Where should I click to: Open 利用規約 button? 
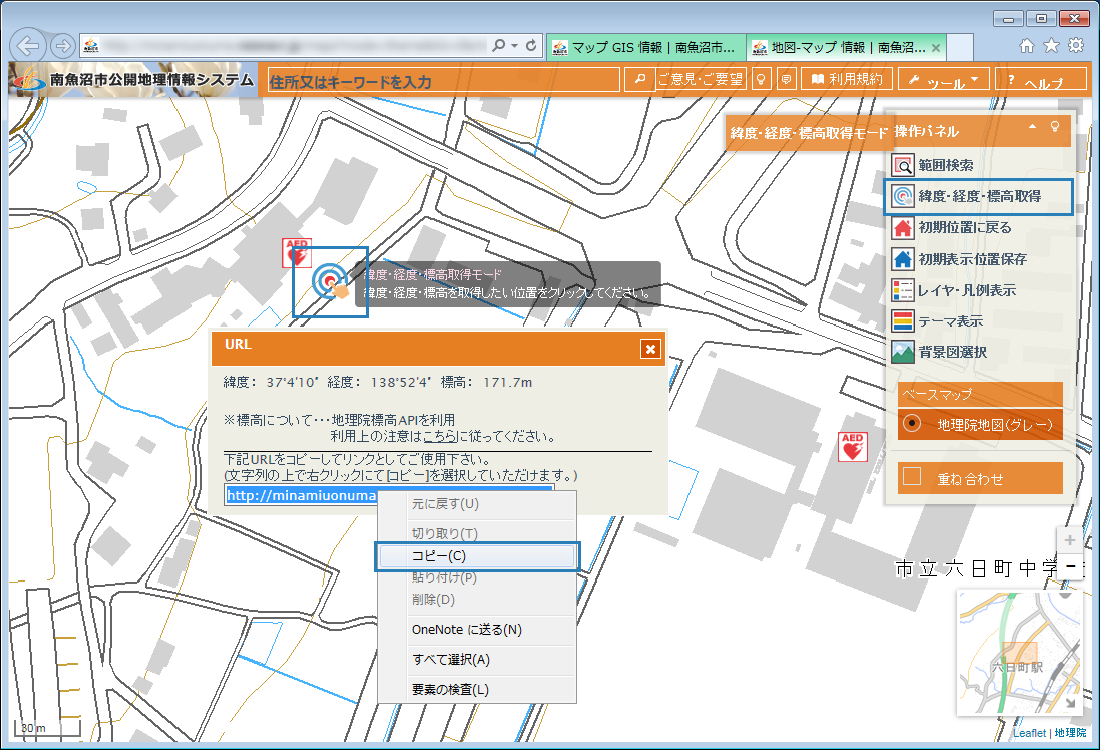847,79
